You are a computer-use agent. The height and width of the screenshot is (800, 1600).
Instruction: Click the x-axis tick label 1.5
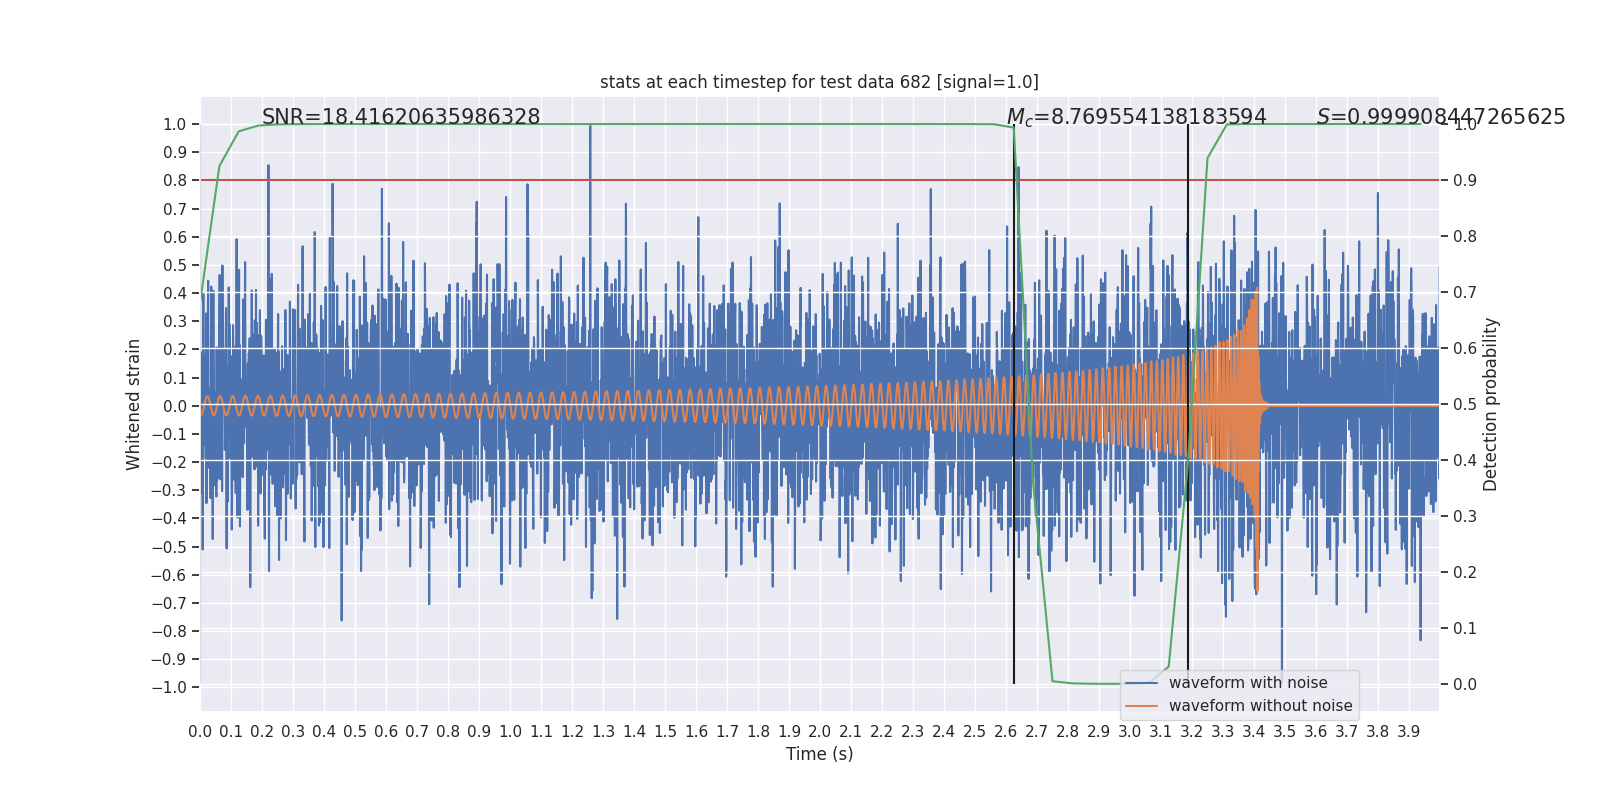click(665, 732)
